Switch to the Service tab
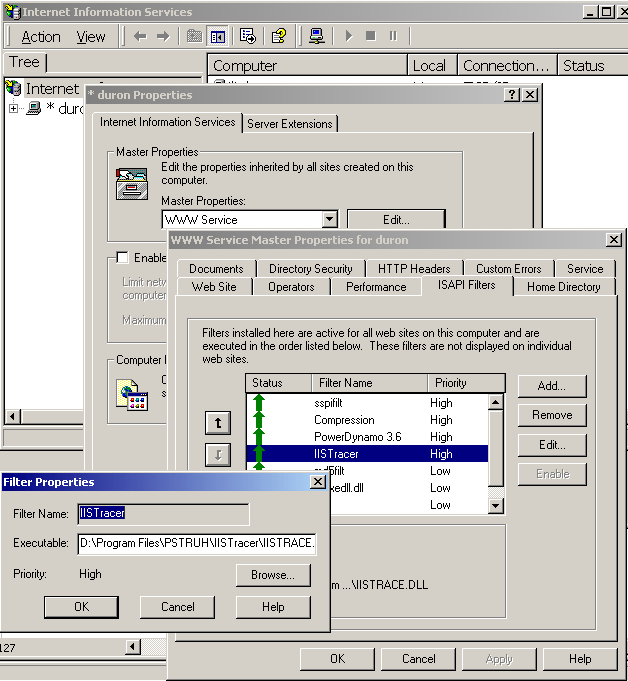Viewport: 628px width, 681px height. (x=585, y=269)
